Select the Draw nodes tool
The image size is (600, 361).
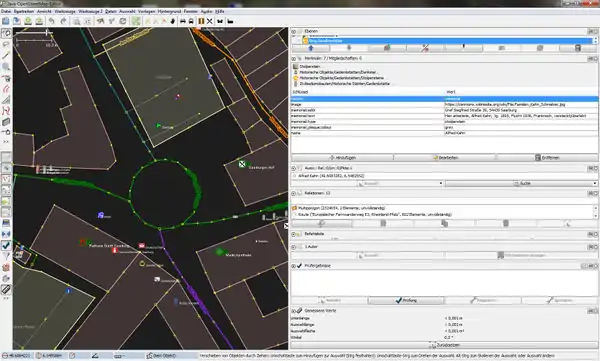click(x=6, y=56)
